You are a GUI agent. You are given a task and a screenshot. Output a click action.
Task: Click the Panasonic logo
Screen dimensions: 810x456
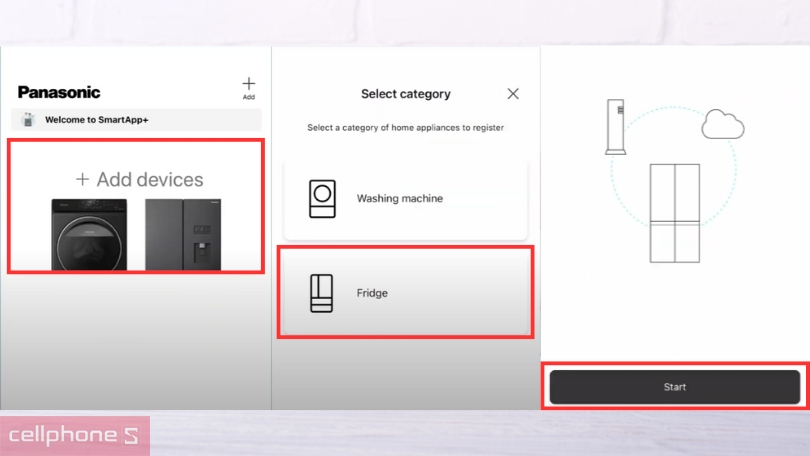59,92
